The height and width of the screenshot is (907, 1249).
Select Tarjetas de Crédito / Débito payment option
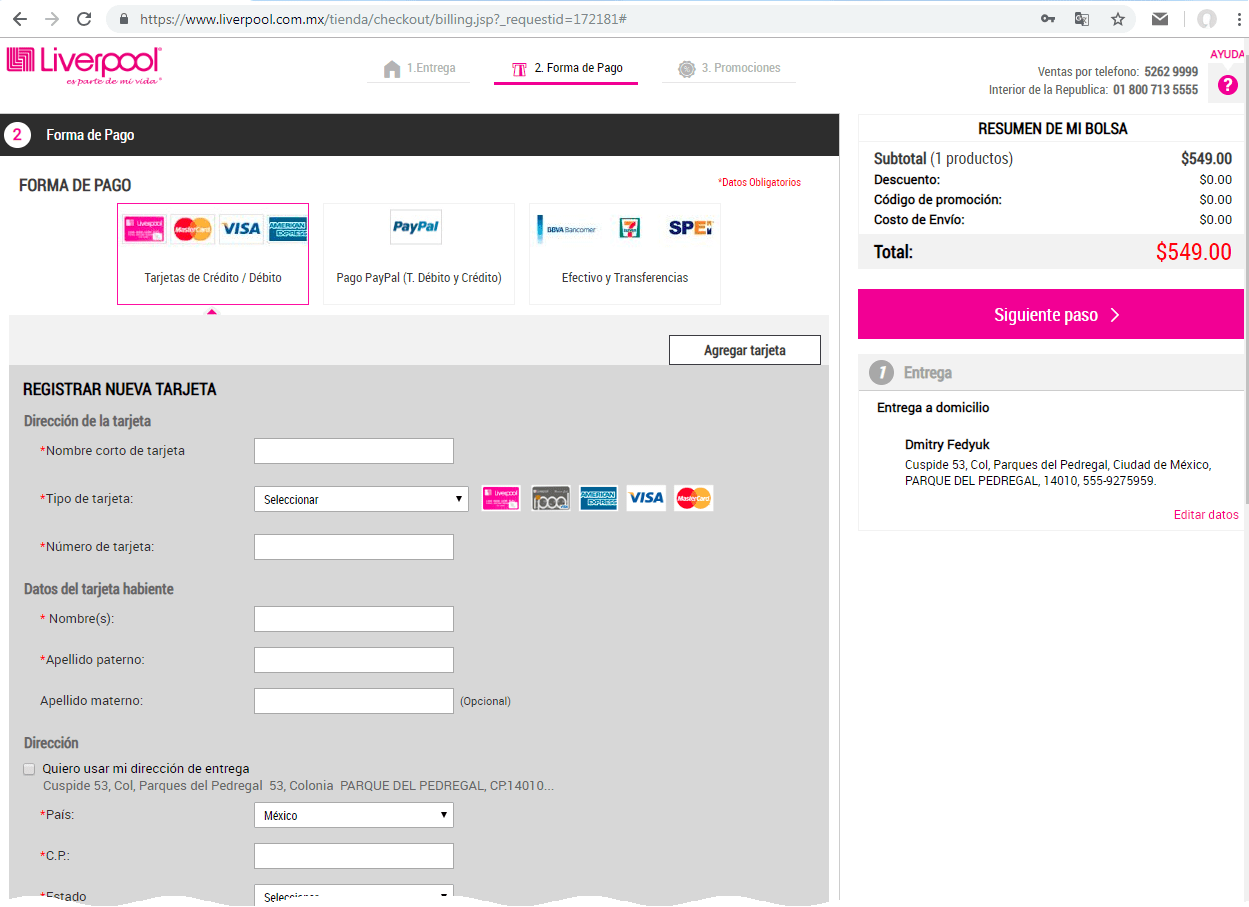tap(213, 254)
